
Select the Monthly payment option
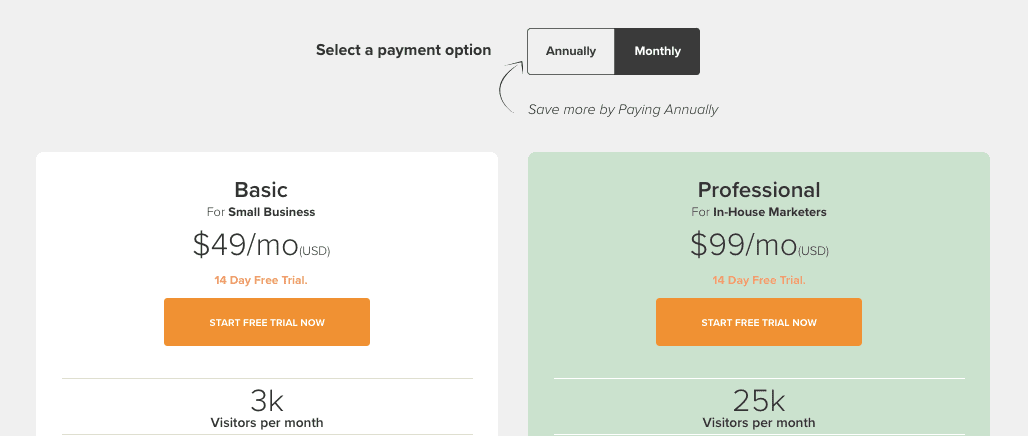click(x=657, y=51)
